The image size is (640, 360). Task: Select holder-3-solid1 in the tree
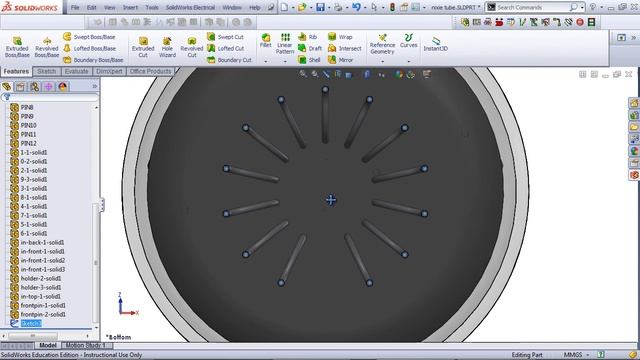coord(41,287)
